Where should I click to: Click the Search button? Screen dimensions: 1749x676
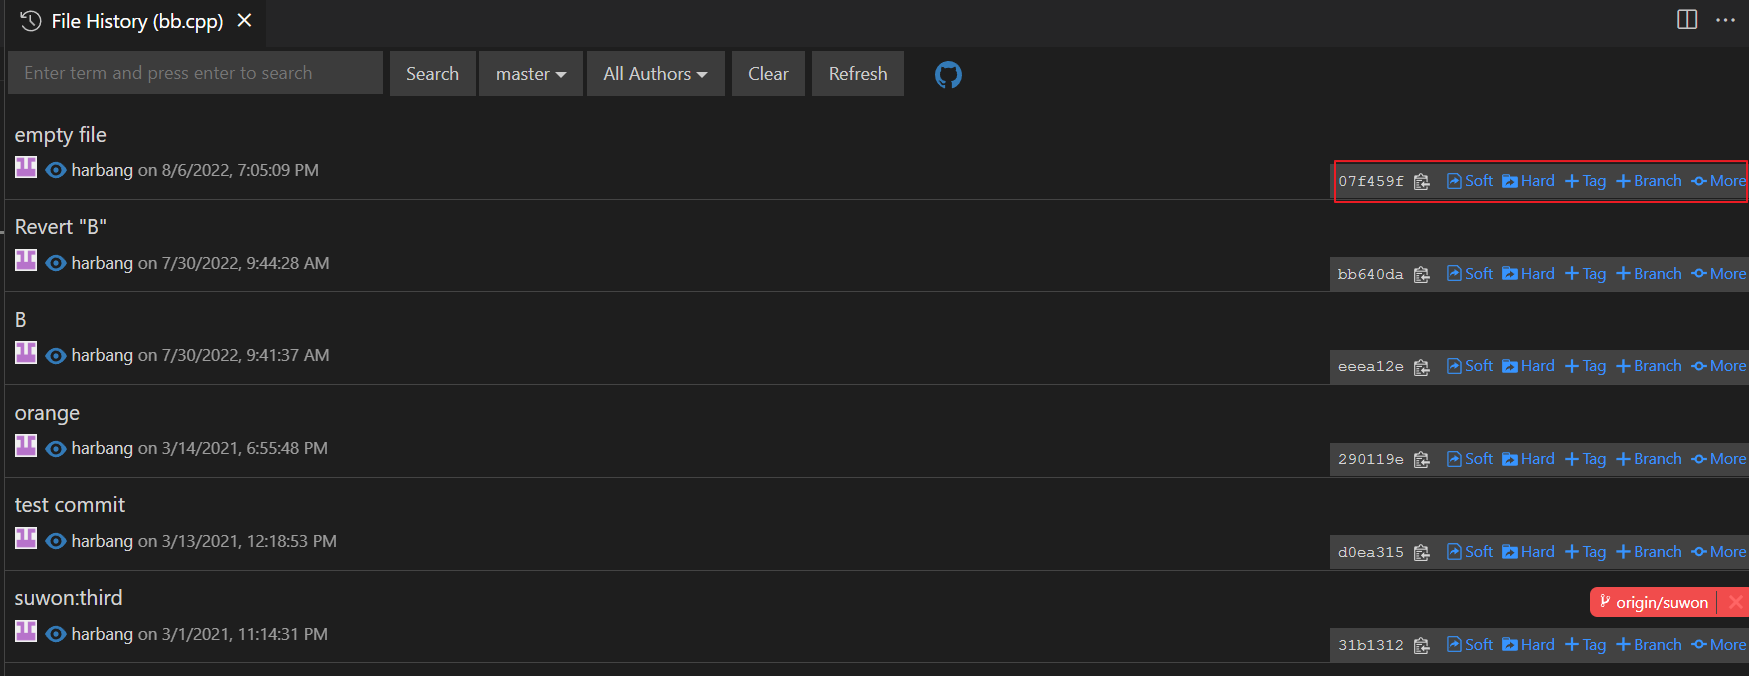click(432, 74)
